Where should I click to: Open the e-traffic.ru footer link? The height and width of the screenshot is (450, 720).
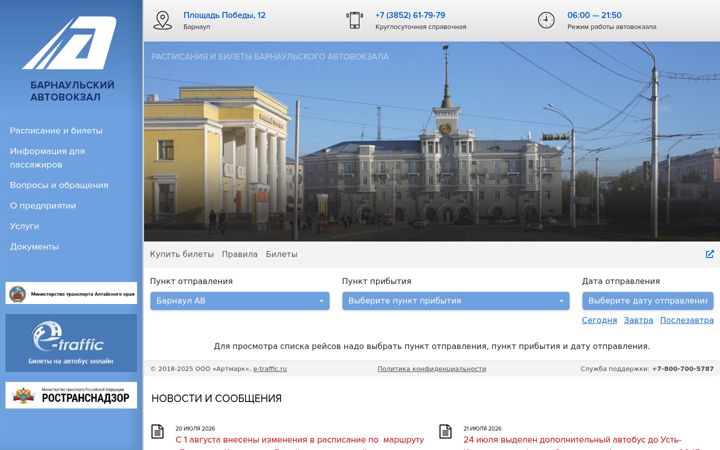pos(270,369)
